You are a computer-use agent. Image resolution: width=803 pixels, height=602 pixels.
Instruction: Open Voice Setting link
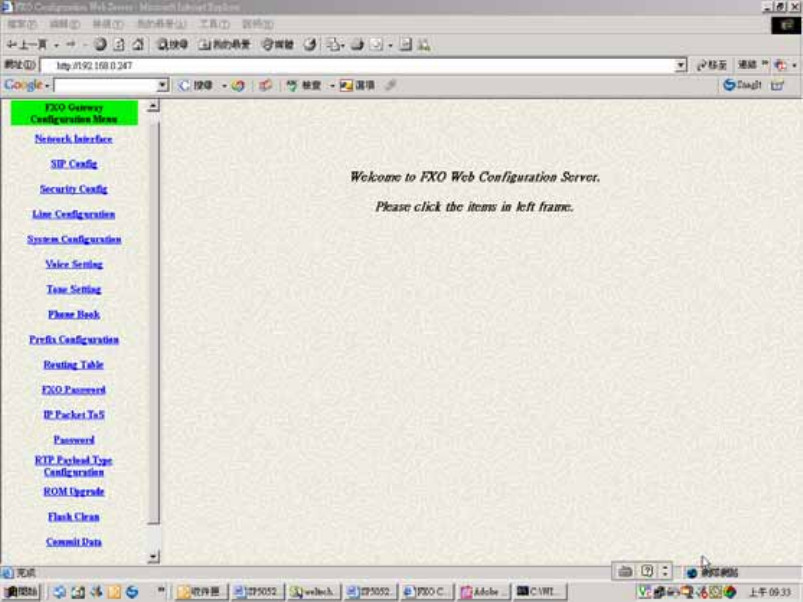(74, 264)
